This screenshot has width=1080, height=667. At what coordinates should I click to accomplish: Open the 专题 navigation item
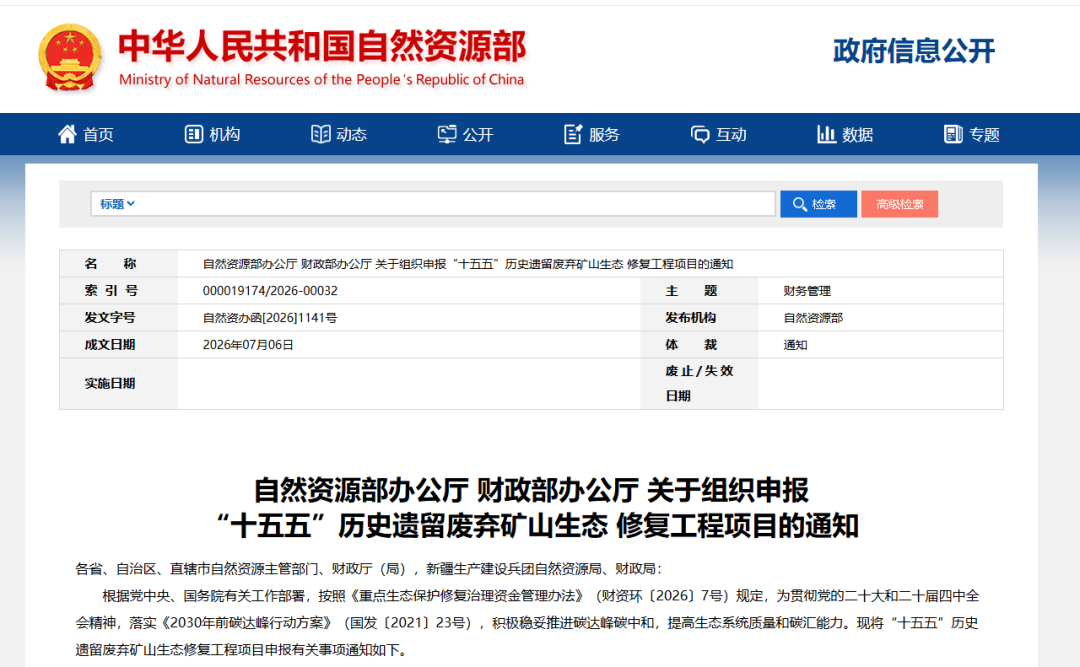coord(972,134)
